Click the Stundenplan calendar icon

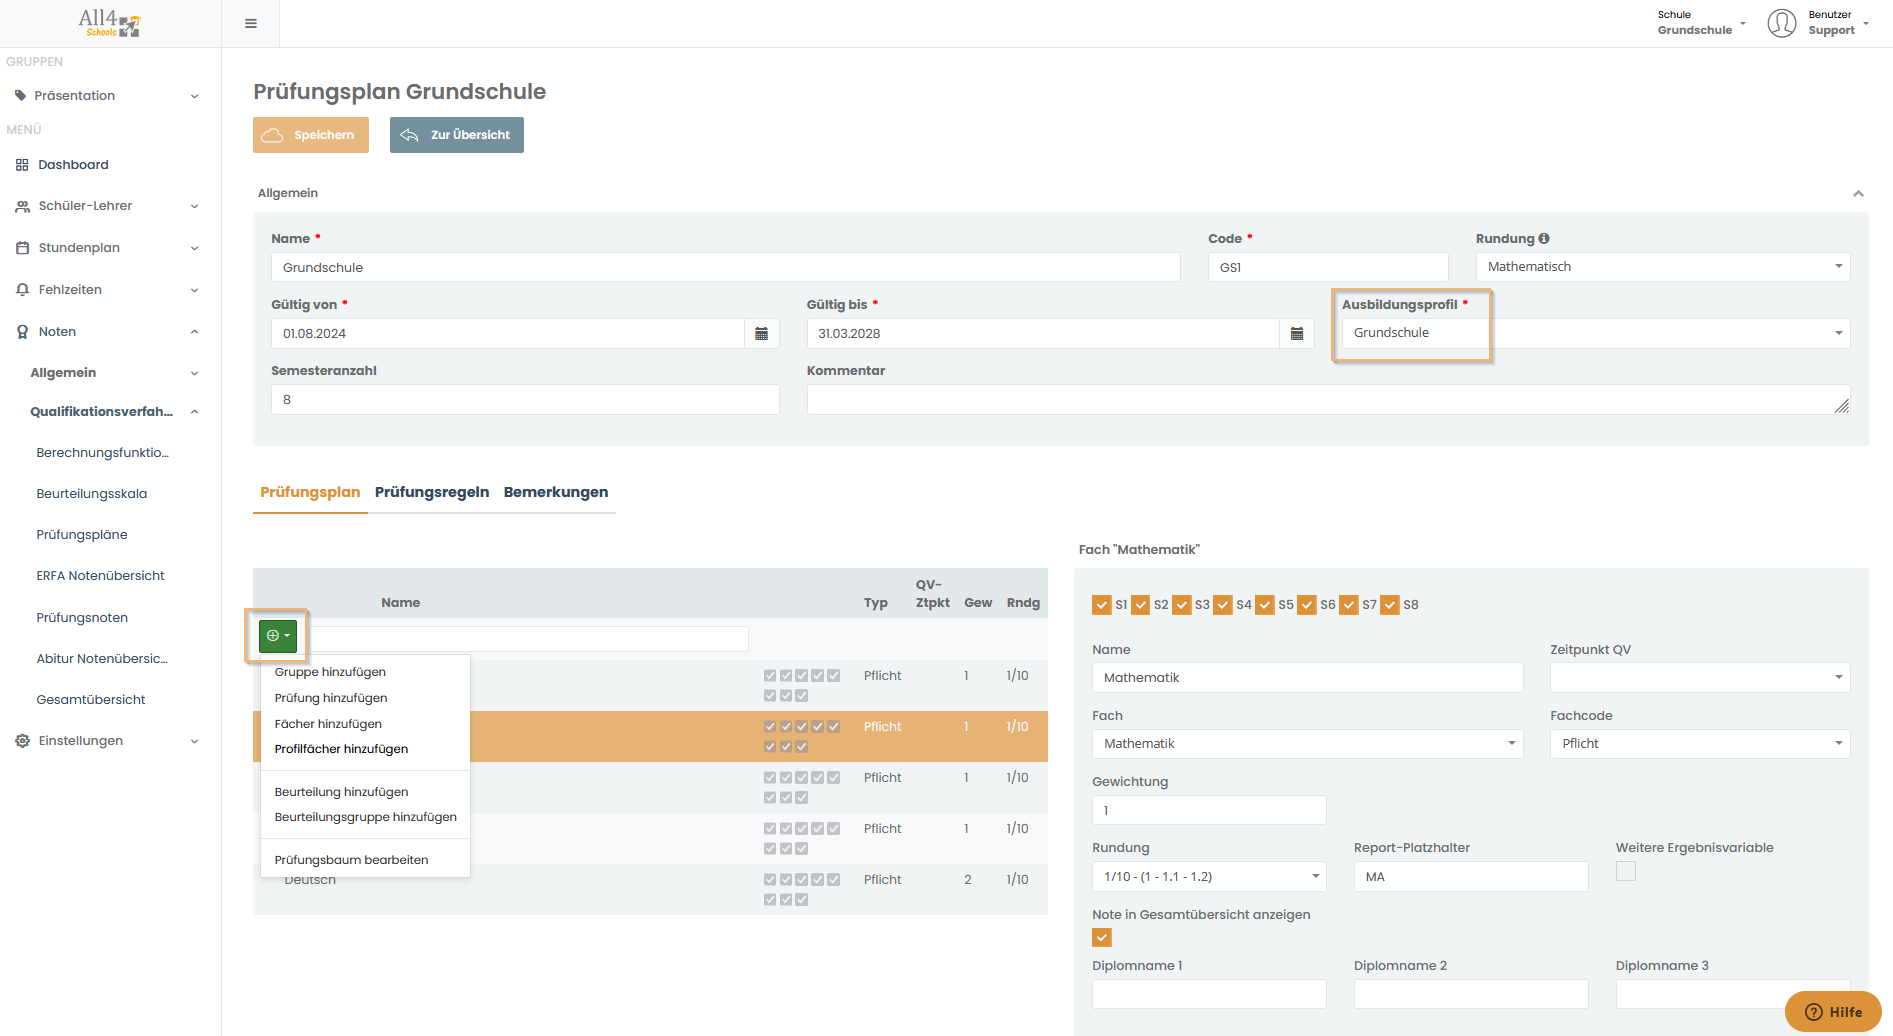tap(22, 248)
